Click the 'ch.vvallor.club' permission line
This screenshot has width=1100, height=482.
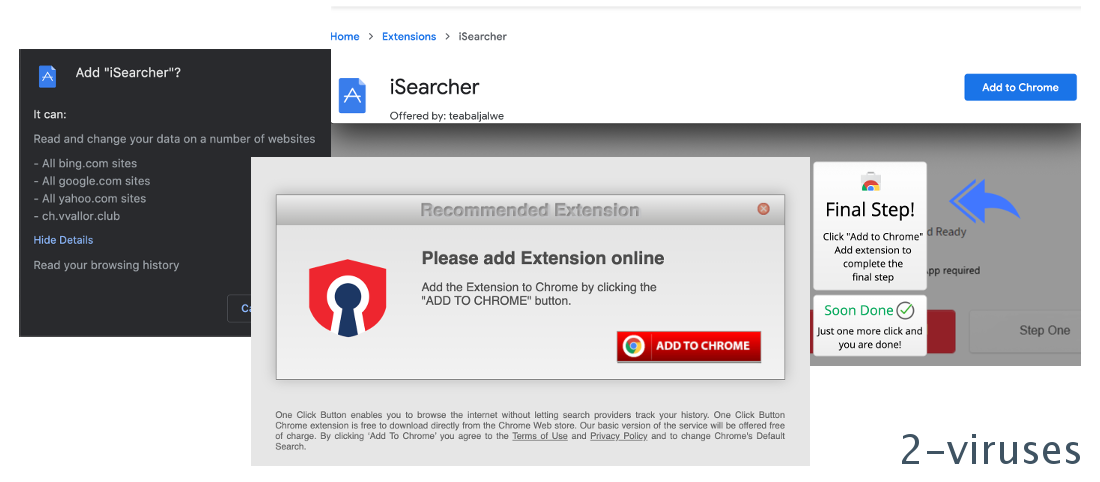pyautogui.click(x=76, y=216)
